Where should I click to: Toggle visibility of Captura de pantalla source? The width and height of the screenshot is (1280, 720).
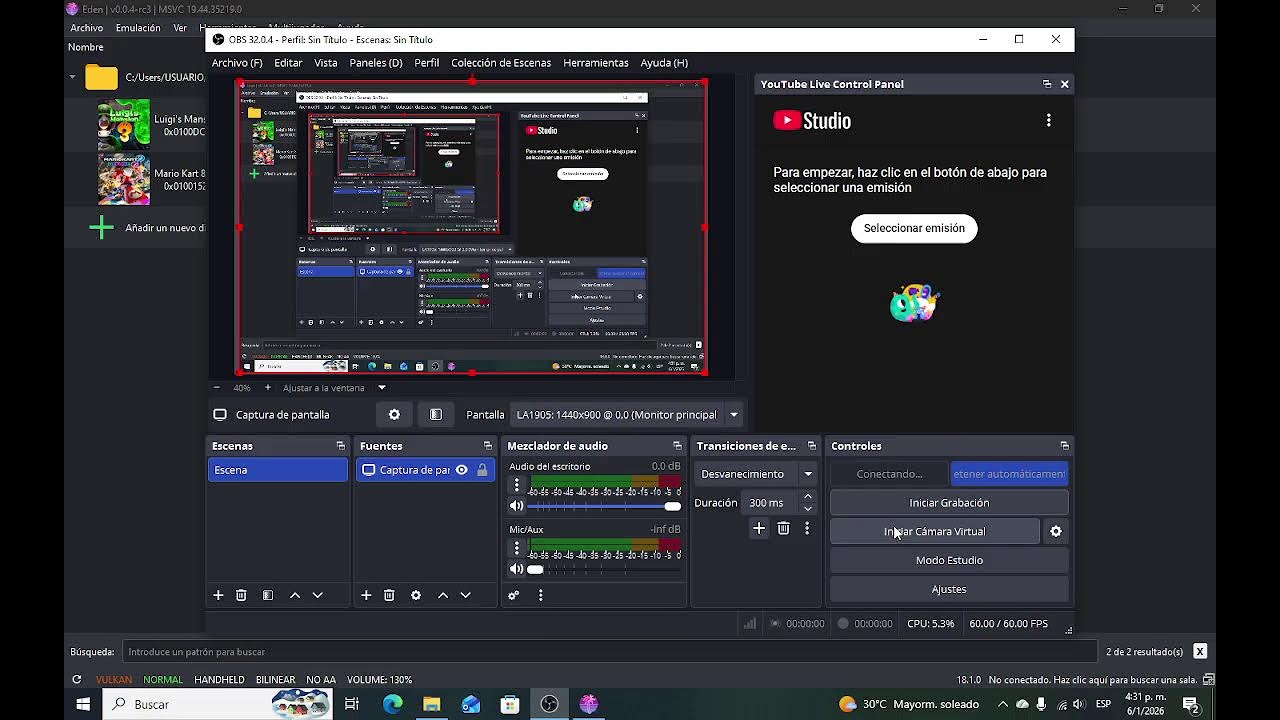[462, 470]
